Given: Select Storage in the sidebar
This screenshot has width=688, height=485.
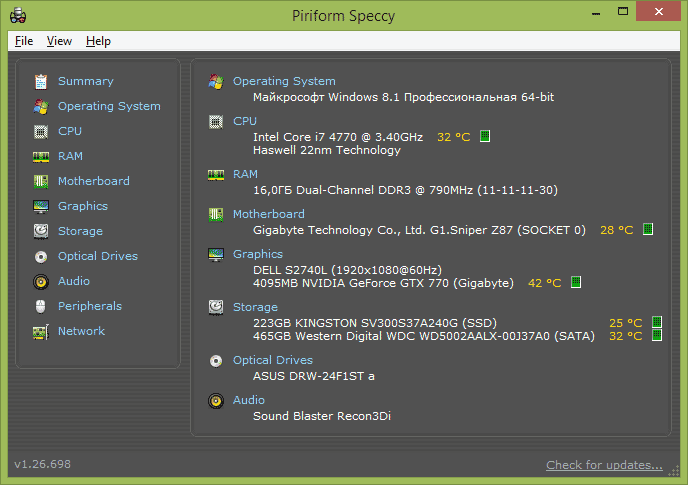Looking at the screenshot, I should coord(80,231).
